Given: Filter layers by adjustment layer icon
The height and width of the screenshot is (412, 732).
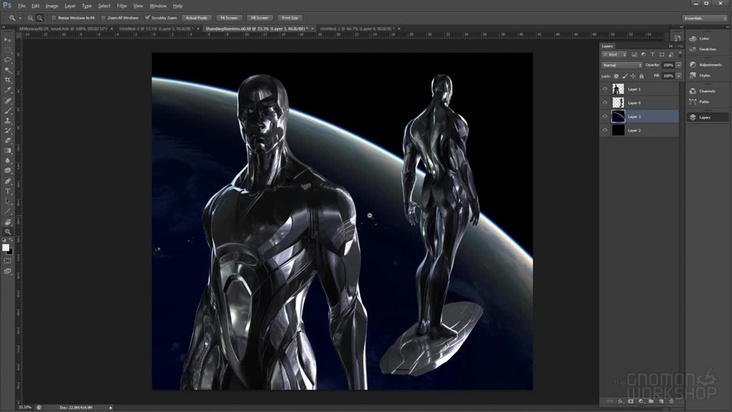Looking at the screenshot, I should click(x=643, y=55).
